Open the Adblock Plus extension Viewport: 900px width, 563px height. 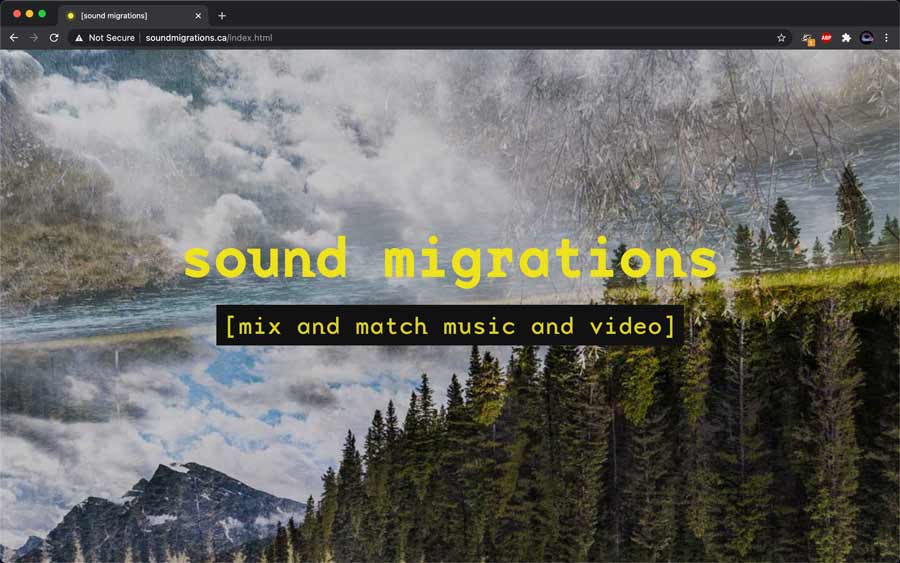827,38
